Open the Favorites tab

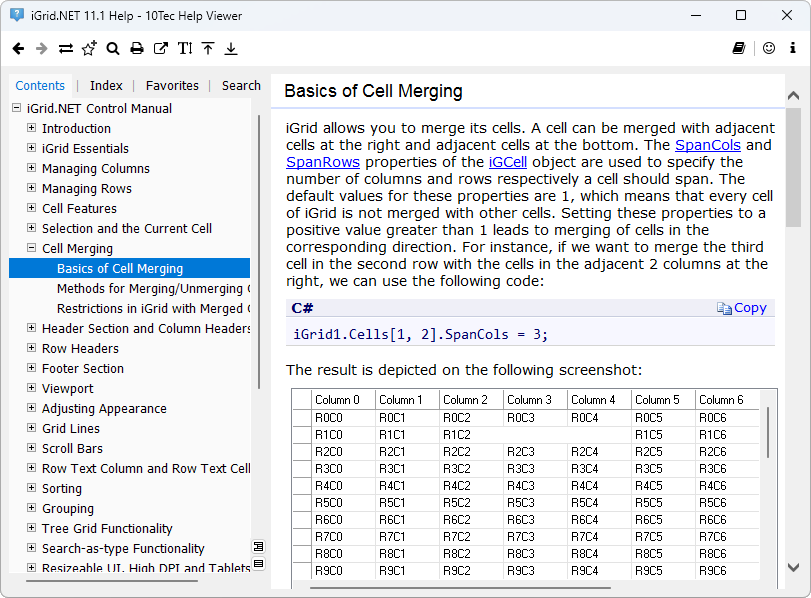click(172, 86)
